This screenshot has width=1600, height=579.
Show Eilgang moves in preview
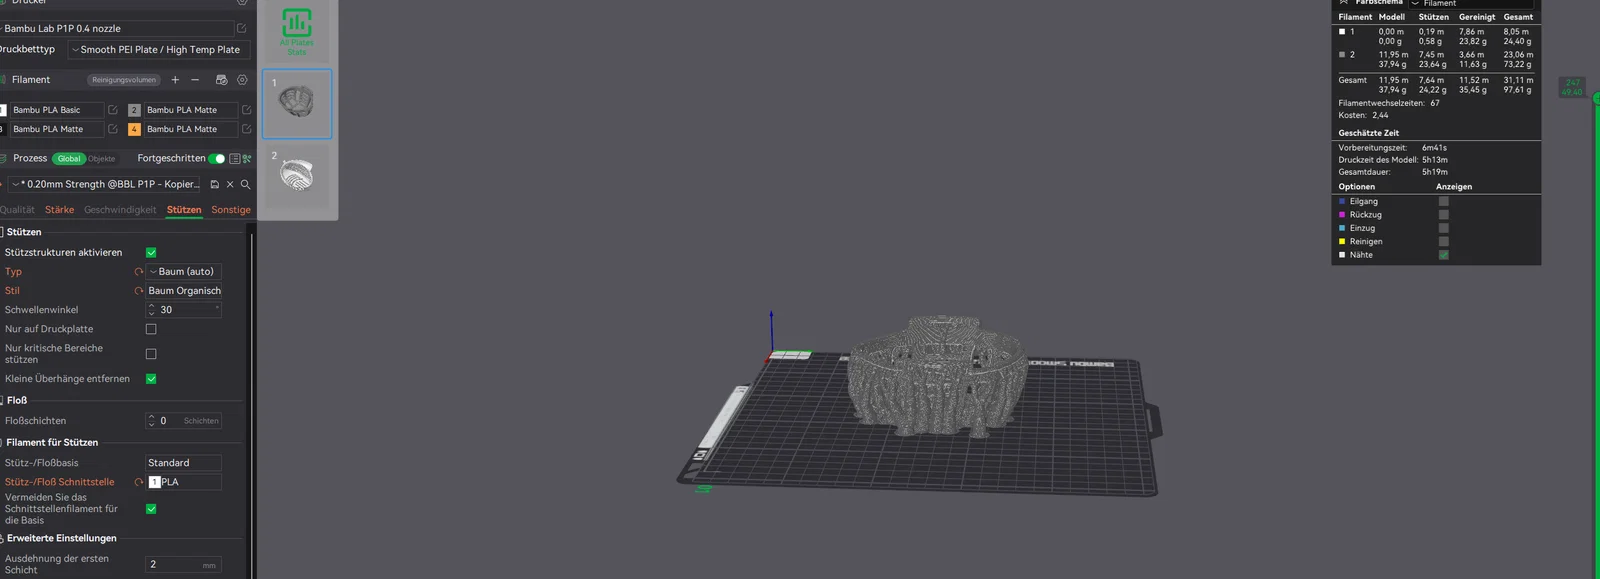click(1443, 201)
